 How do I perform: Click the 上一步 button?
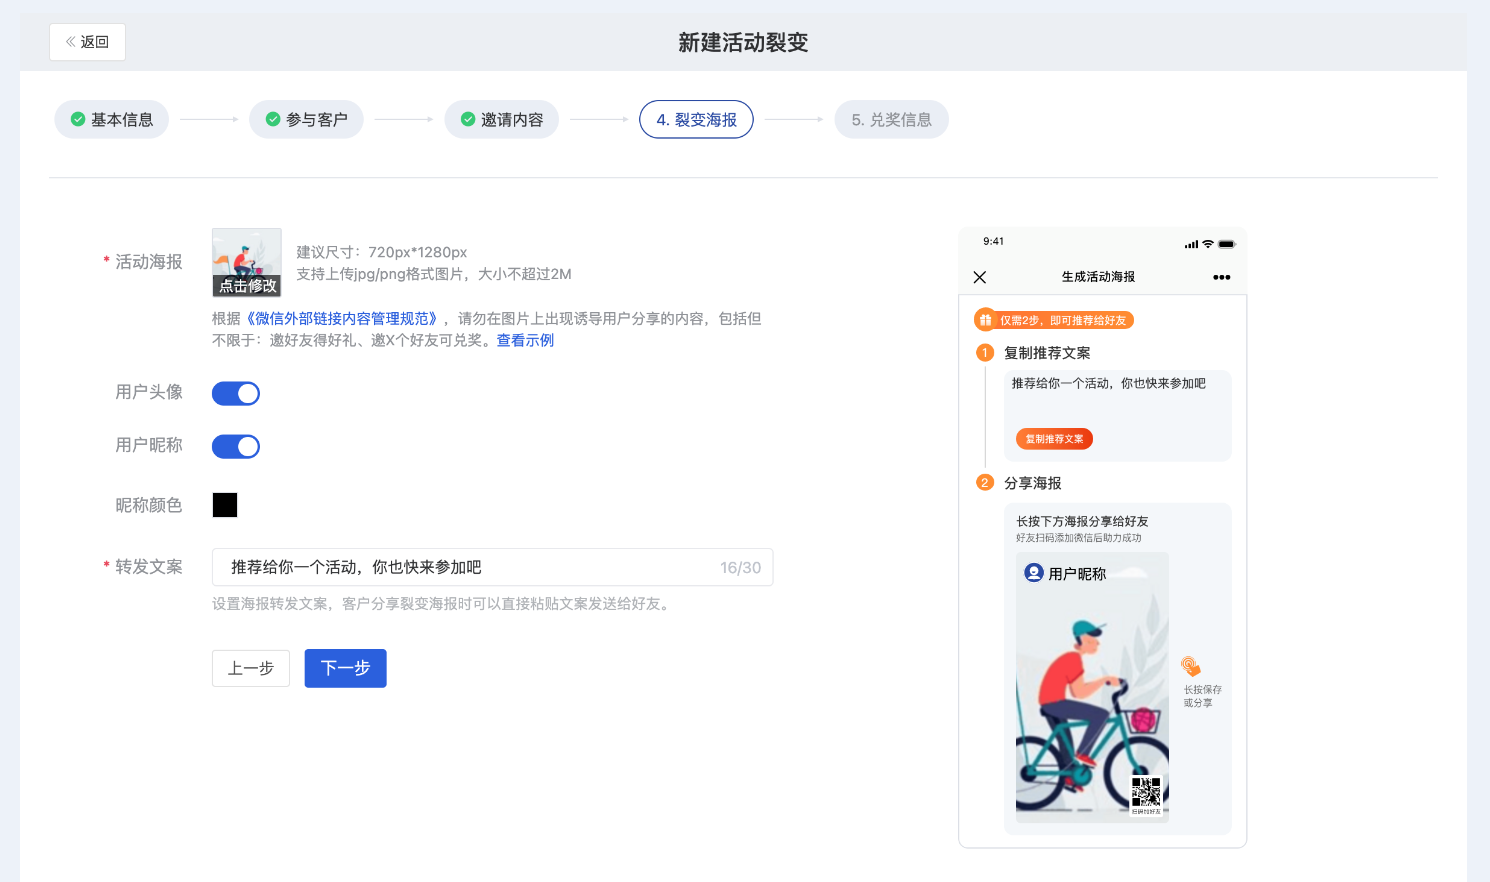(x=251, y=668)
